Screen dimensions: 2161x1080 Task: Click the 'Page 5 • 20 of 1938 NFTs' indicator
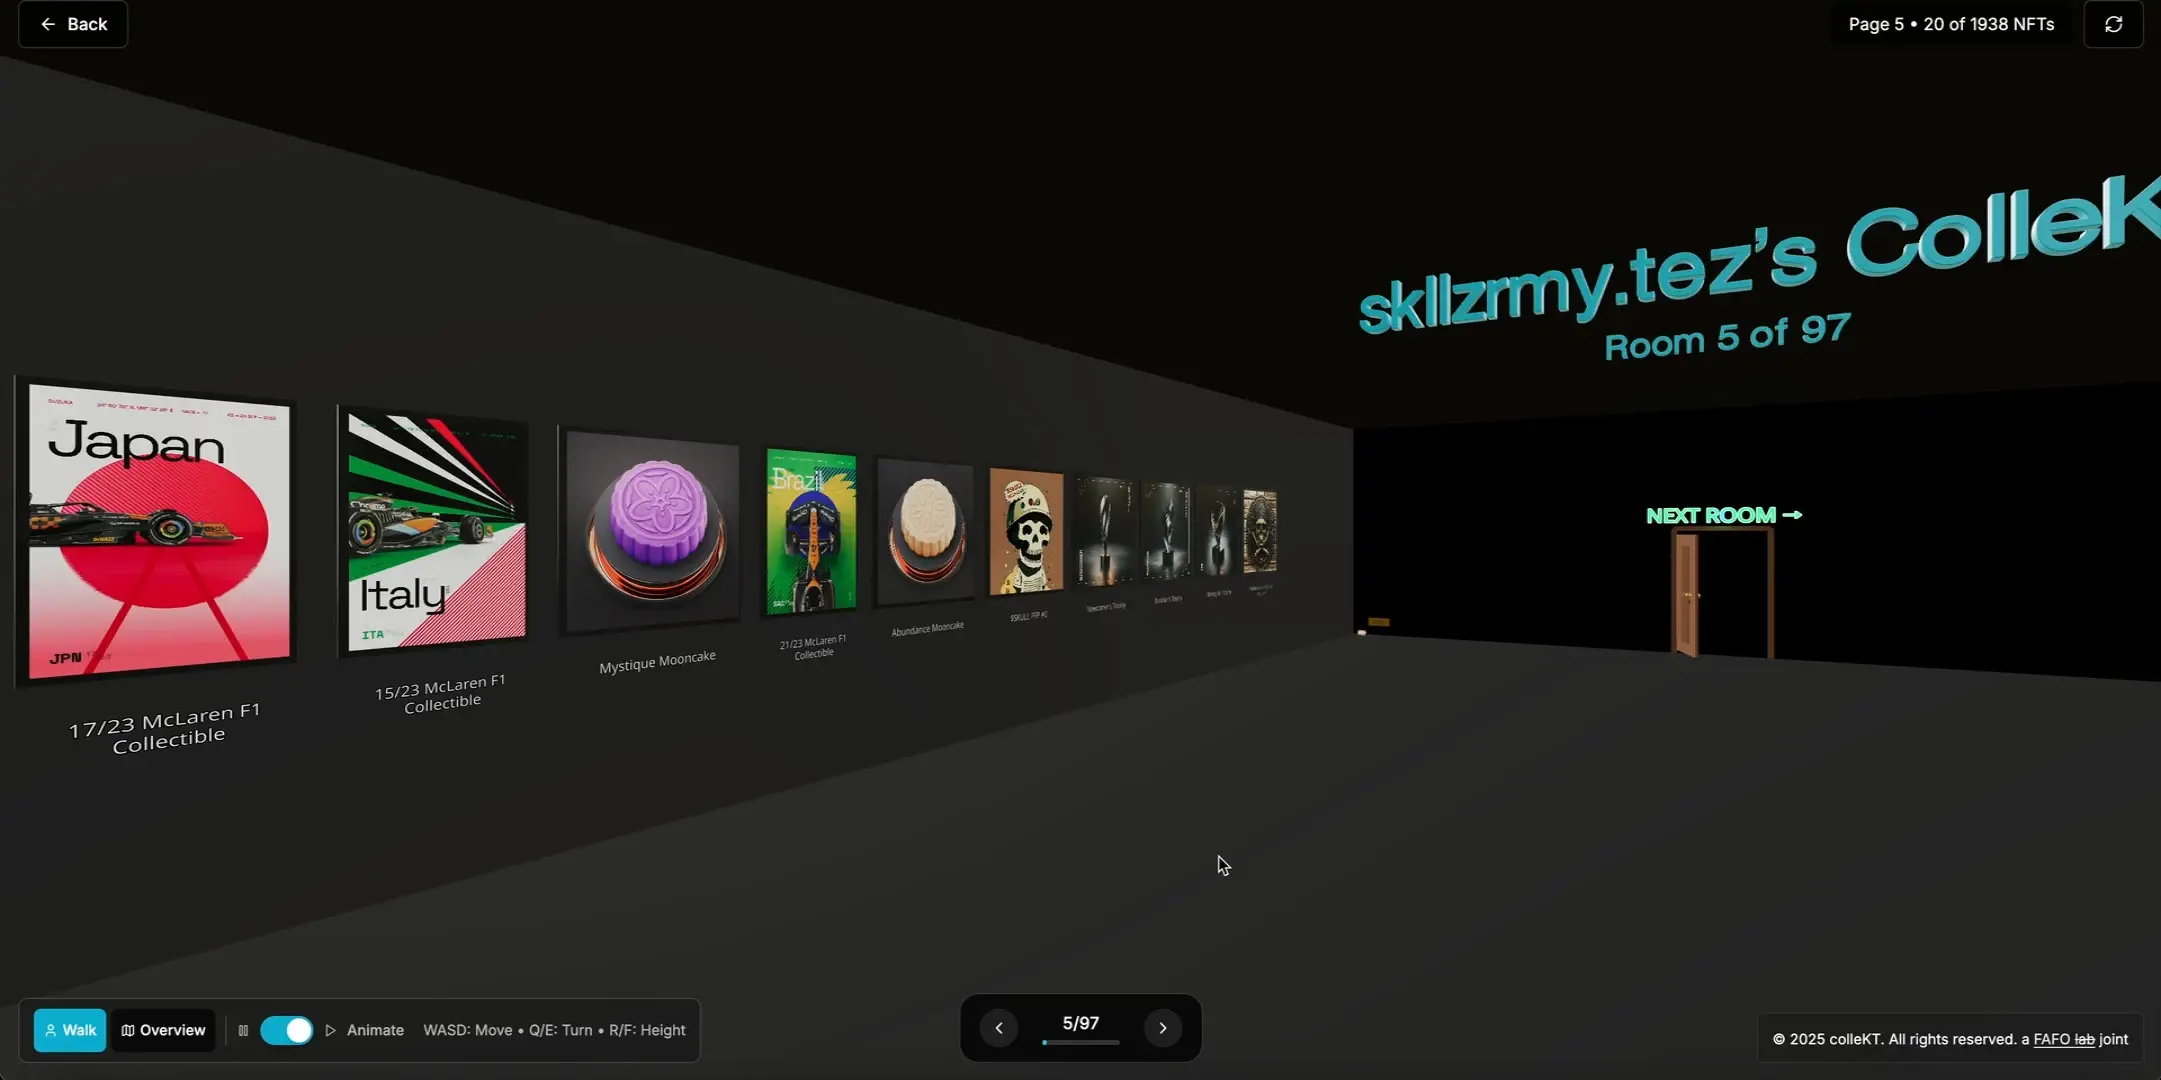click(1951, 24)
